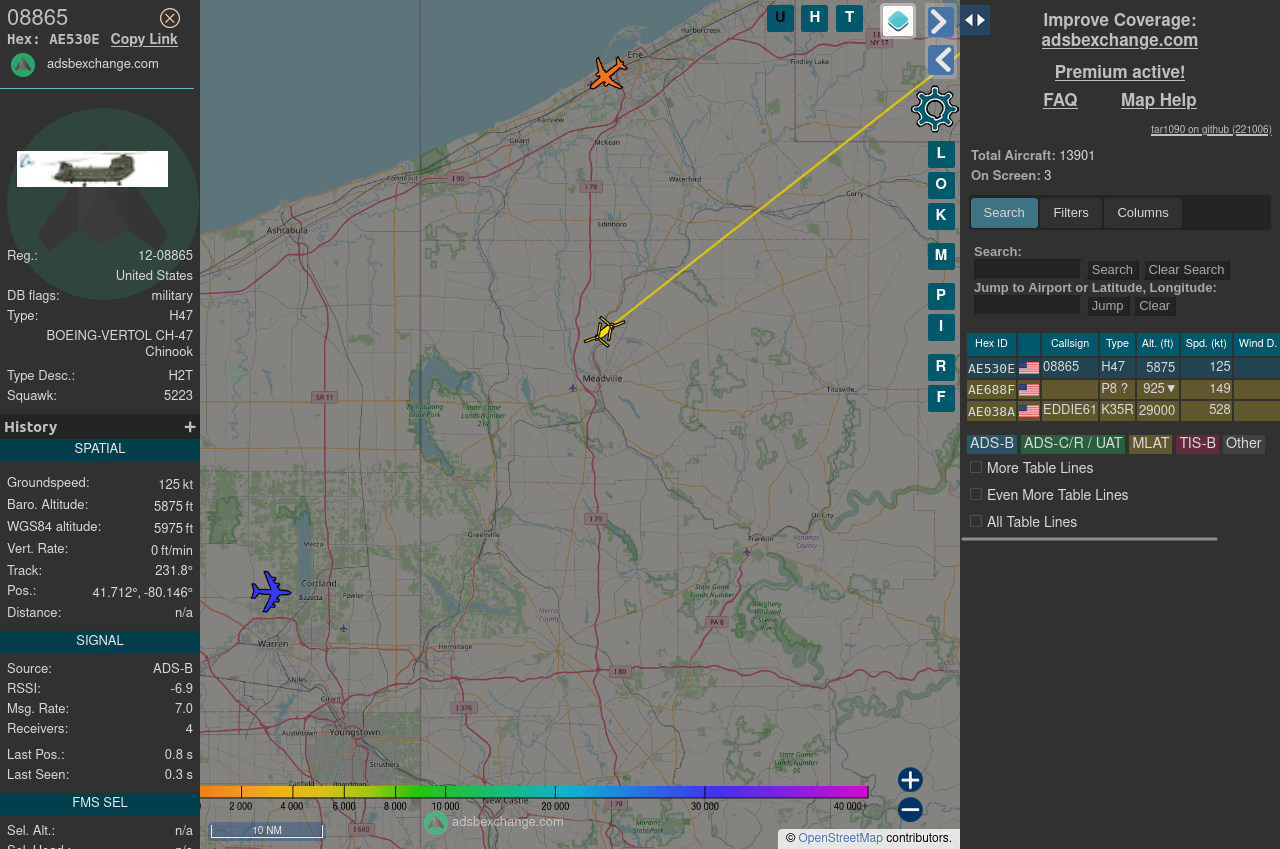Select the blue aircraft near Cortland

coord(270,592)
